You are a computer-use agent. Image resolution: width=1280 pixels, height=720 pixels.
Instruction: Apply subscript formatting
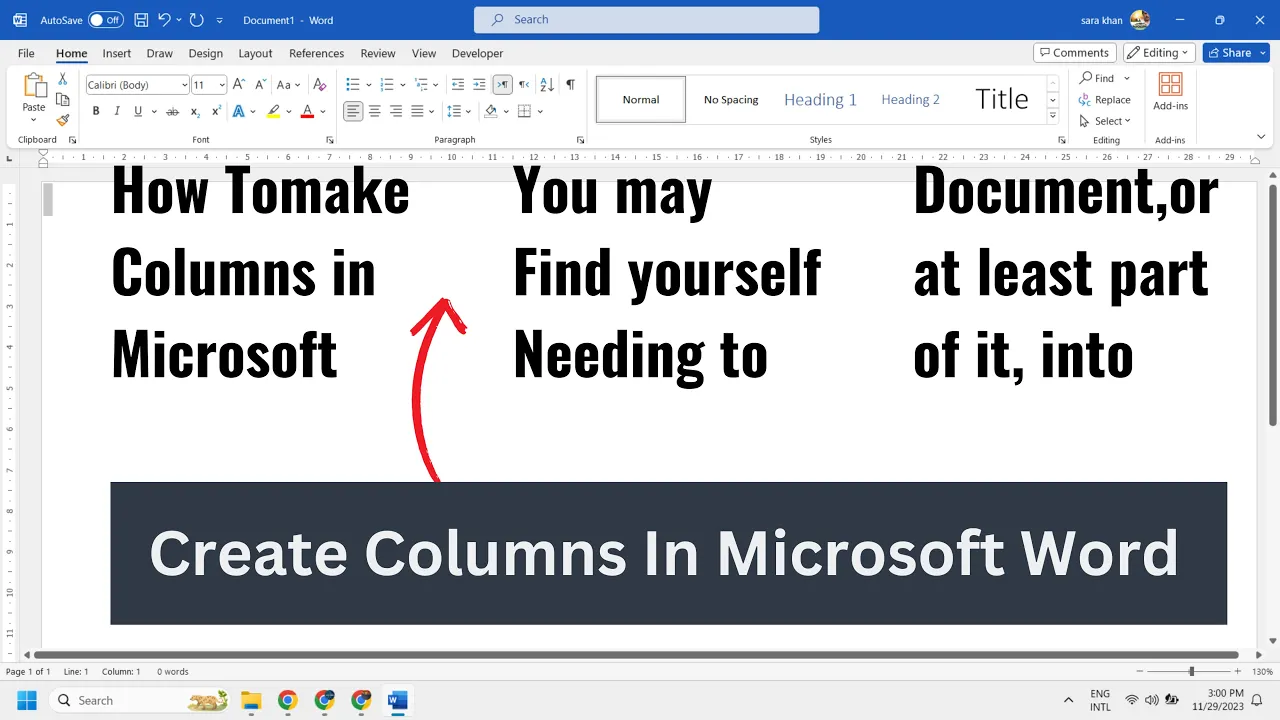tap(195, 111)
